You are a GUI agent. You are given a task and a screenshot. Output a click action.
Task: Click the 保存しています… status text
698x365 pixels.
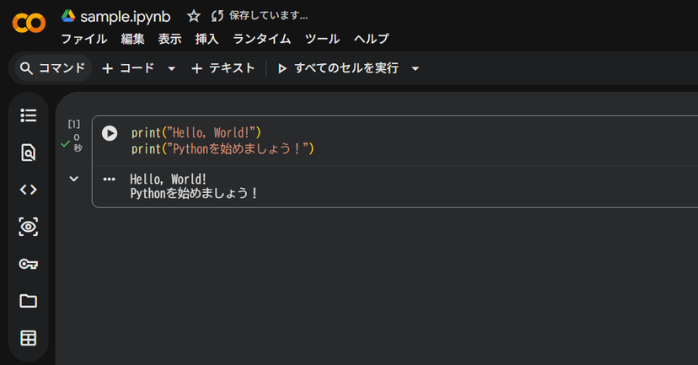tap(268, 16)
